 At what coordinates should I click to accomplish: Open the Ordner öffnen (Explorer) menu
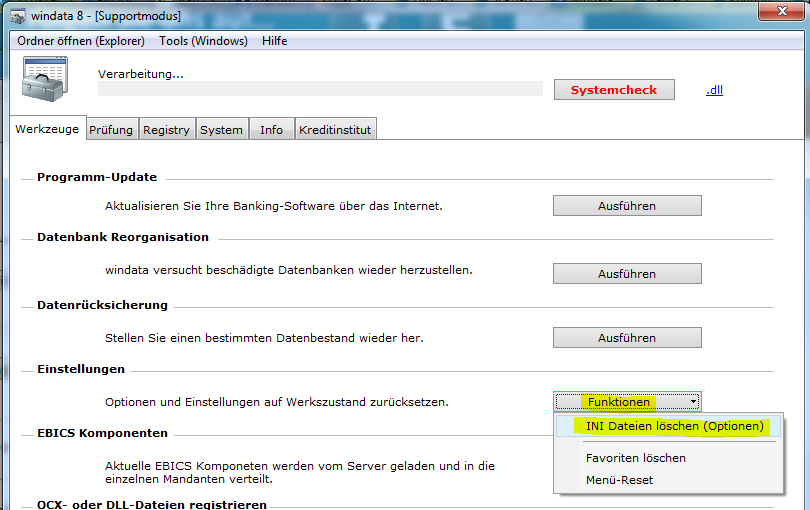pyautogui.click(x=81, y=41)
